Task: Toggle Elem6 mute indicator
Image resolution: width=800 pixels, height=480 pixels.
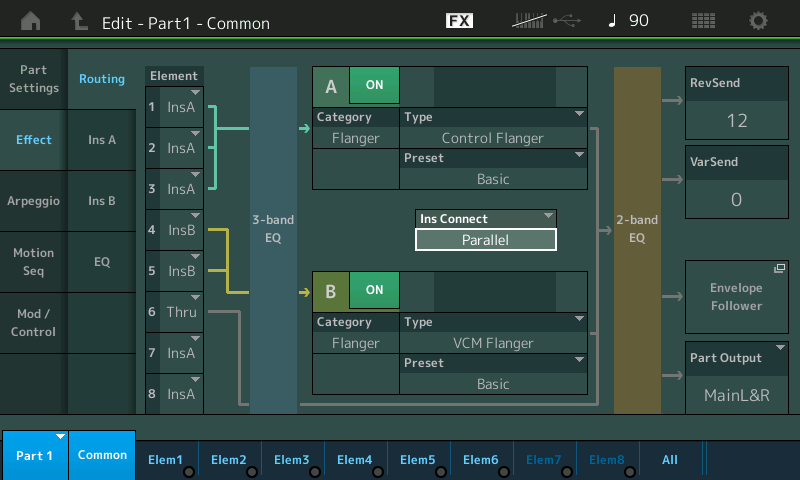Action: 504,472
